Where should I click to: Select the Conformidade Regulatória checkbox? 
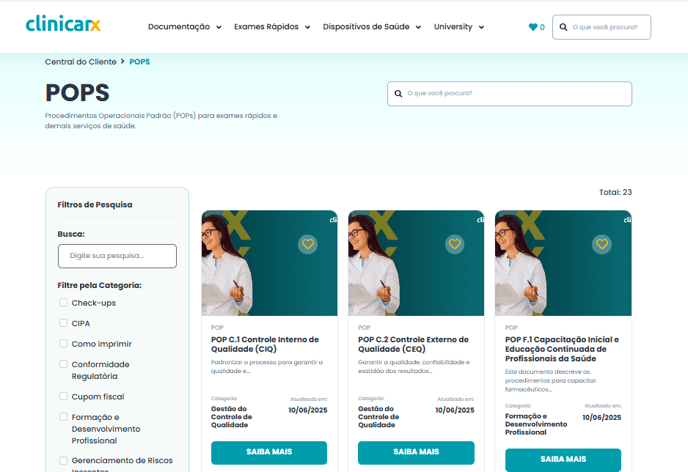coord(64,364)
